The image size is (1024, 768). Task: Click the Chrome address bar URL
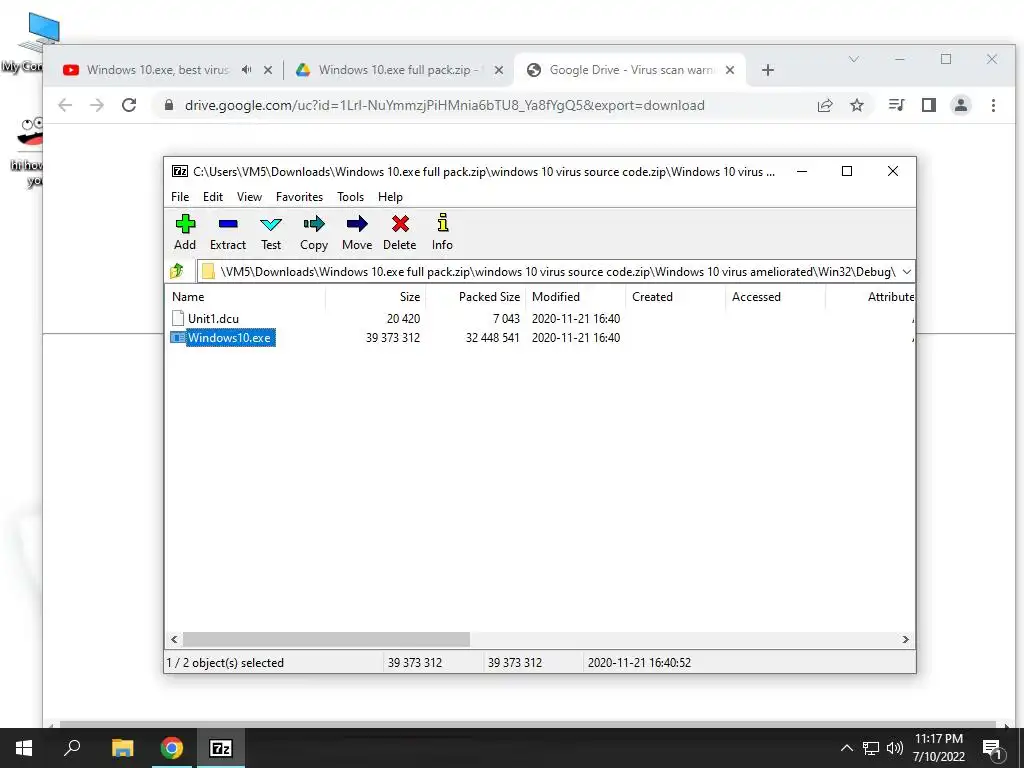[x=444, y=105]
